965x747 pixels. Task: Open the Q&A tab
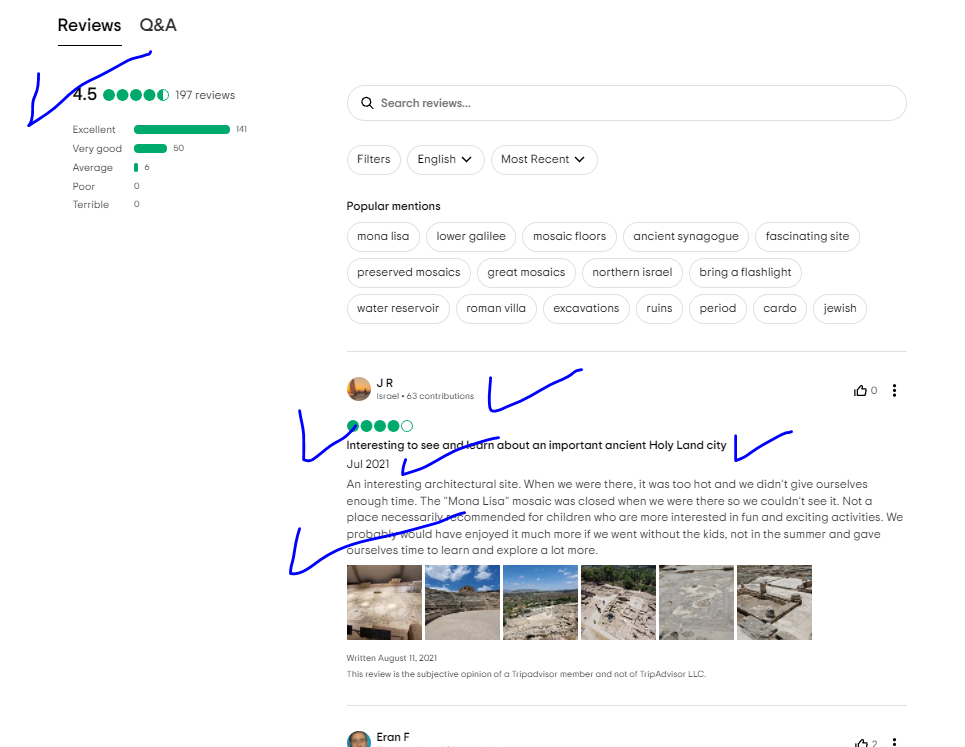[158, 25]
